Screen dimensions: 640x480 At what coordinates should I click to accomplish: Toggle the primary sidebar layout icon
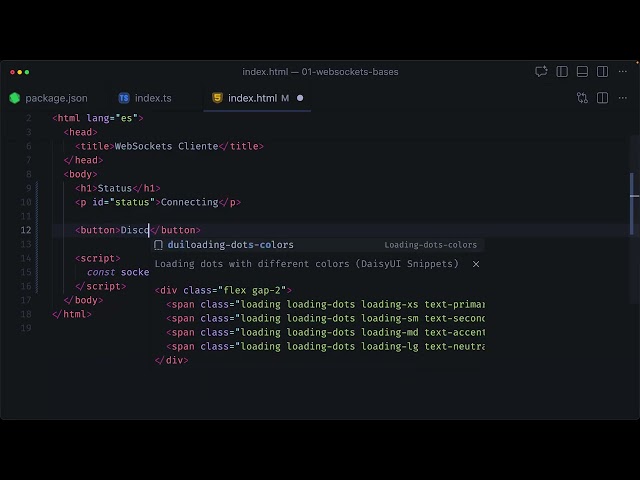(562, 72)
